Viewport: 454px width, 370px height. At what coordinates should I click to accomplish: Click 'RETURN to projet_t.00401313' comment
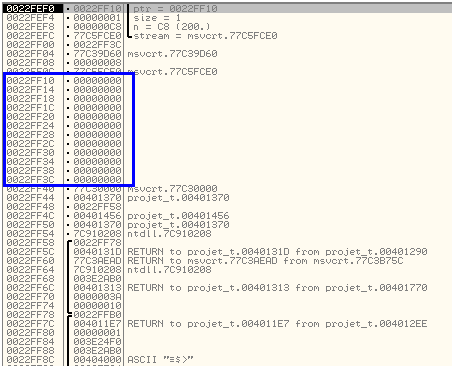277,287
